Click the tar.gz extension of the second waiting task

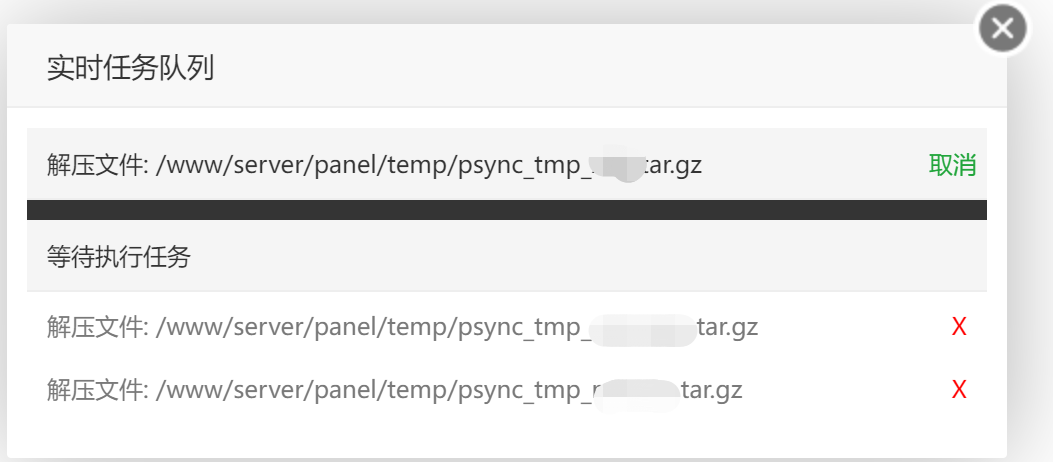[712, 389]
